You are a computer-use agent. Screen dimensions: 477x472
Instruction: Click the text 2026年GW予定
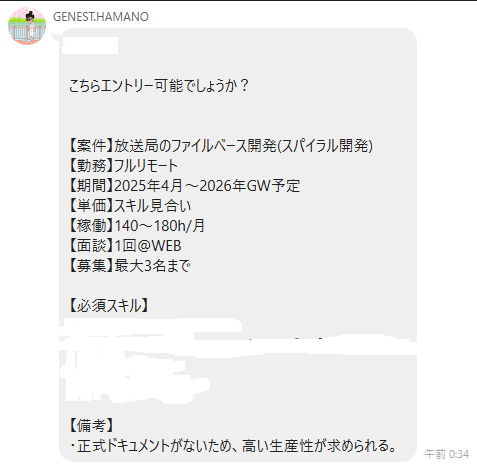tap(250, 186)
